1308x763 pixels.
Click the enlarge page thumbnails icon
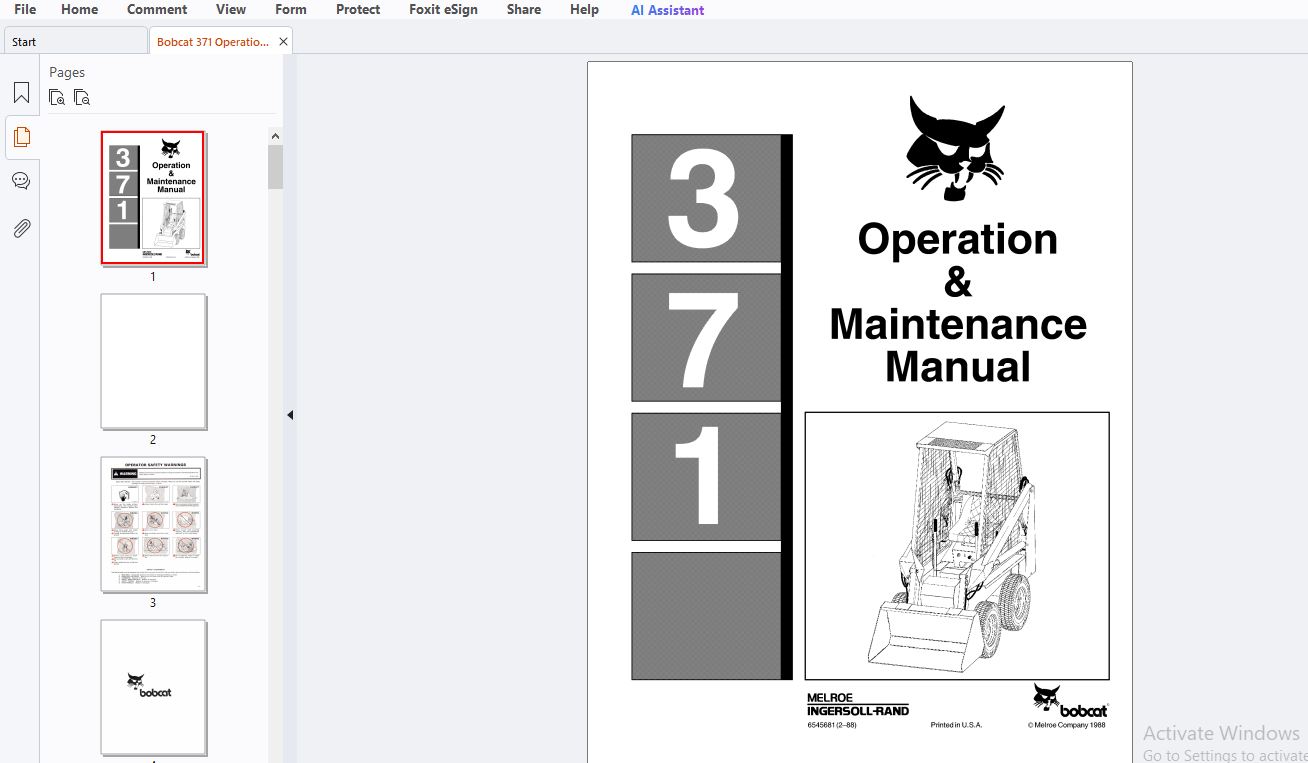click(57, 97)
